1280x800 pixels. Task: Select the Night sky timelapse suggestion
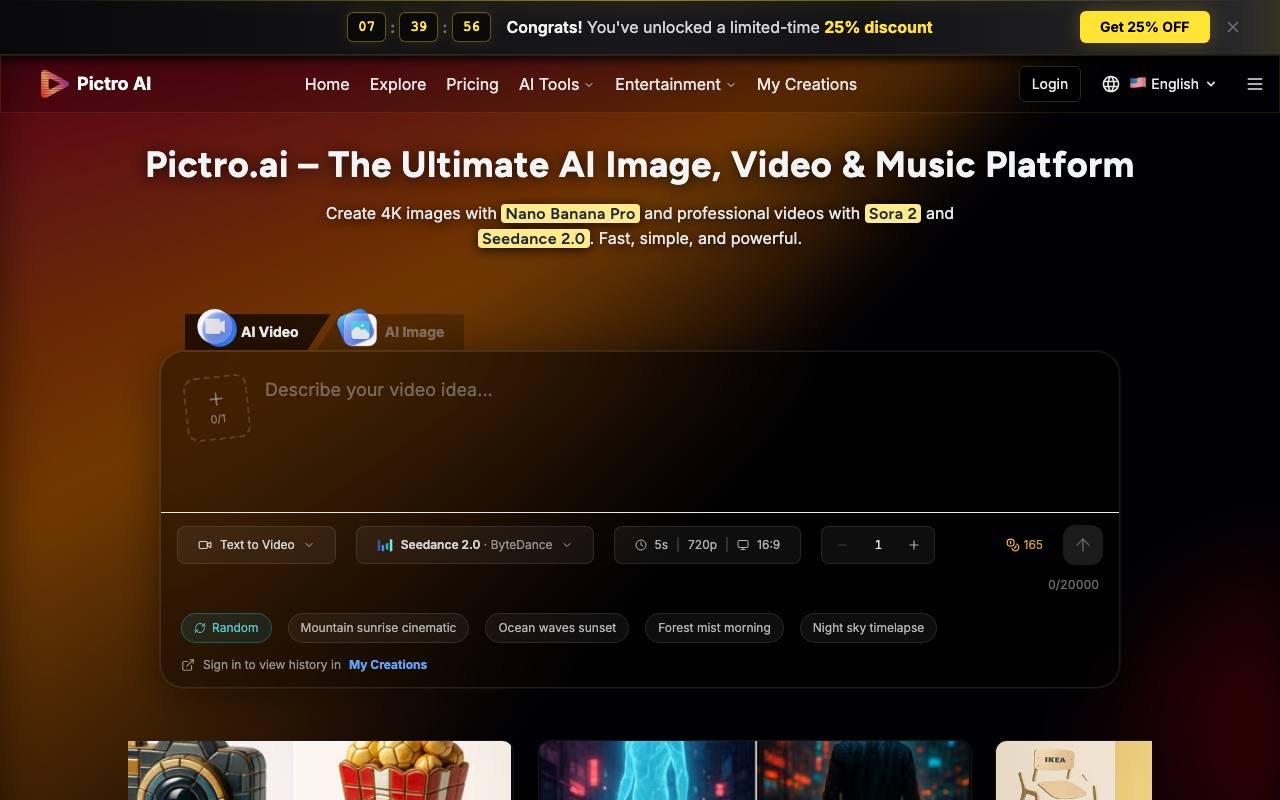click(x=868, y=628)
